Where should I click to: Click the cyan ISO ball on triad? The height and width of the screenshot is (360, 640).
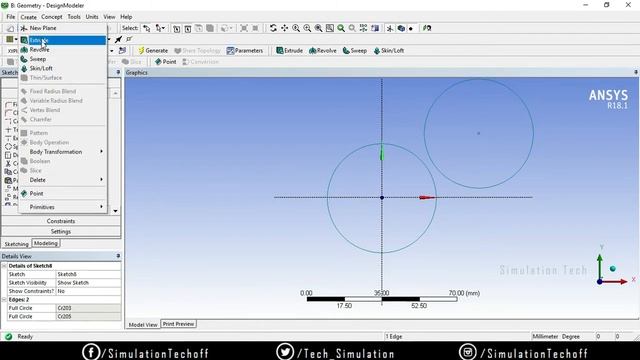pyautogui.click(x=613, y=269)
